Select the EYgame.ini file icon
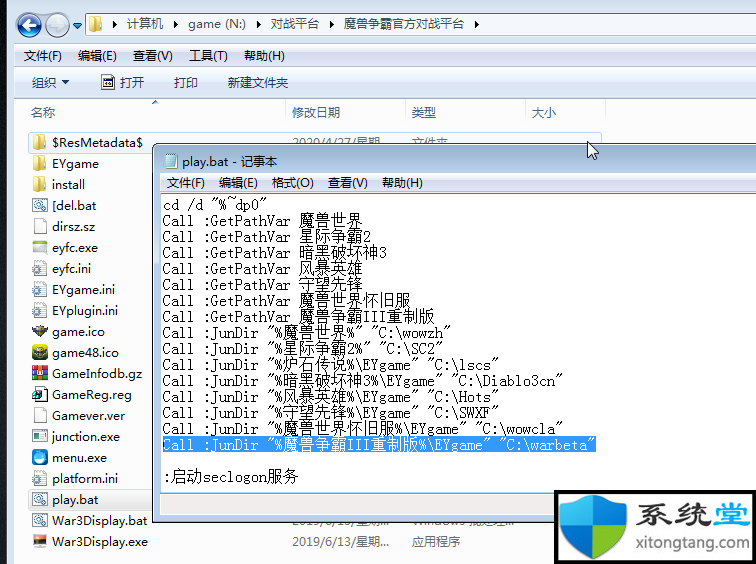Image resolution: width=756 pixels, height=564 pixels. click(x=40, y=289)
